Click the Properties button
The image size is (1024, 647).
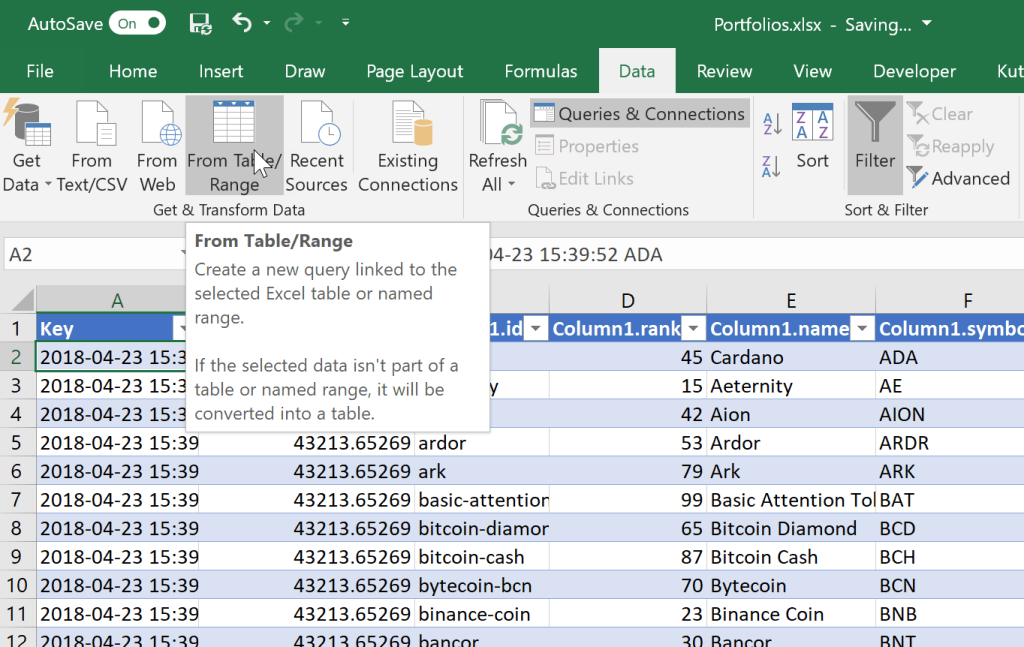586,146
